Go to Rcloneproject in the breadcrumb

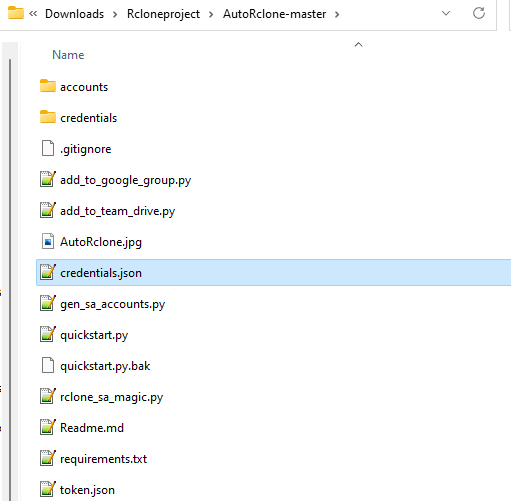163,14
